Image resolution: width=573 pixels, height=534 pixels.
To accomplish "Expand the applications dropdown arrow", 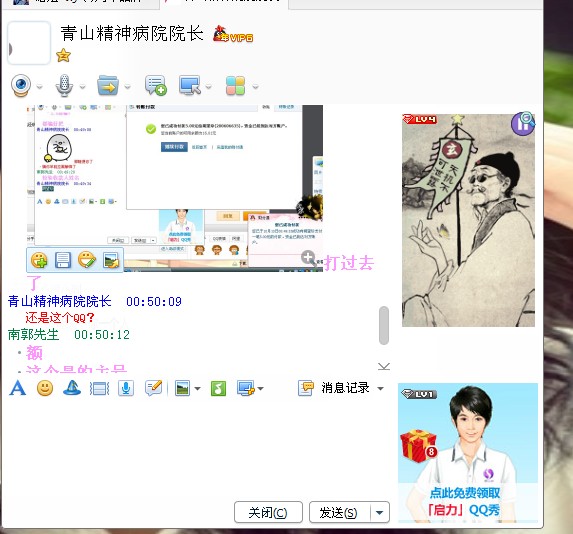I will (255, 87).
